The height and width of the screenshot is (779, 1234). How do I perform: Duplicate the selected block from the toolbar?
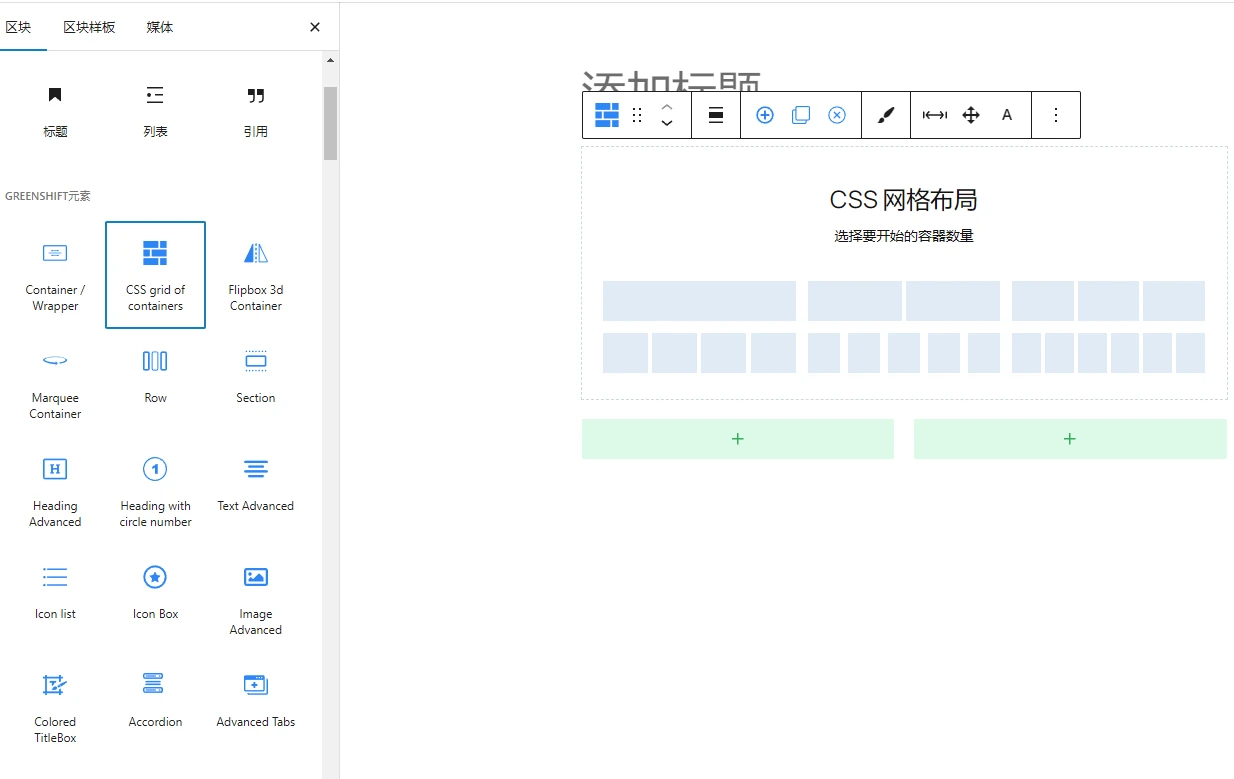click(x=800, y=115)
